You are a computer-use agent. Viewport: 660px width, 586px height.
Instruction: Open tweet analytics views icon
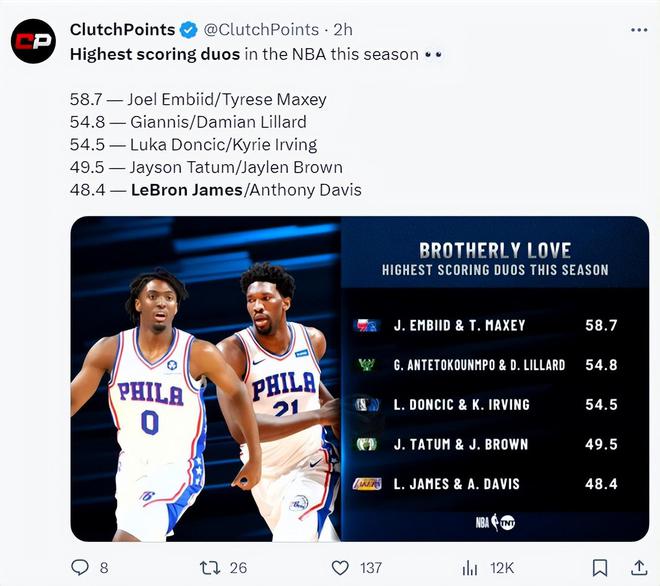coord(470,567)
